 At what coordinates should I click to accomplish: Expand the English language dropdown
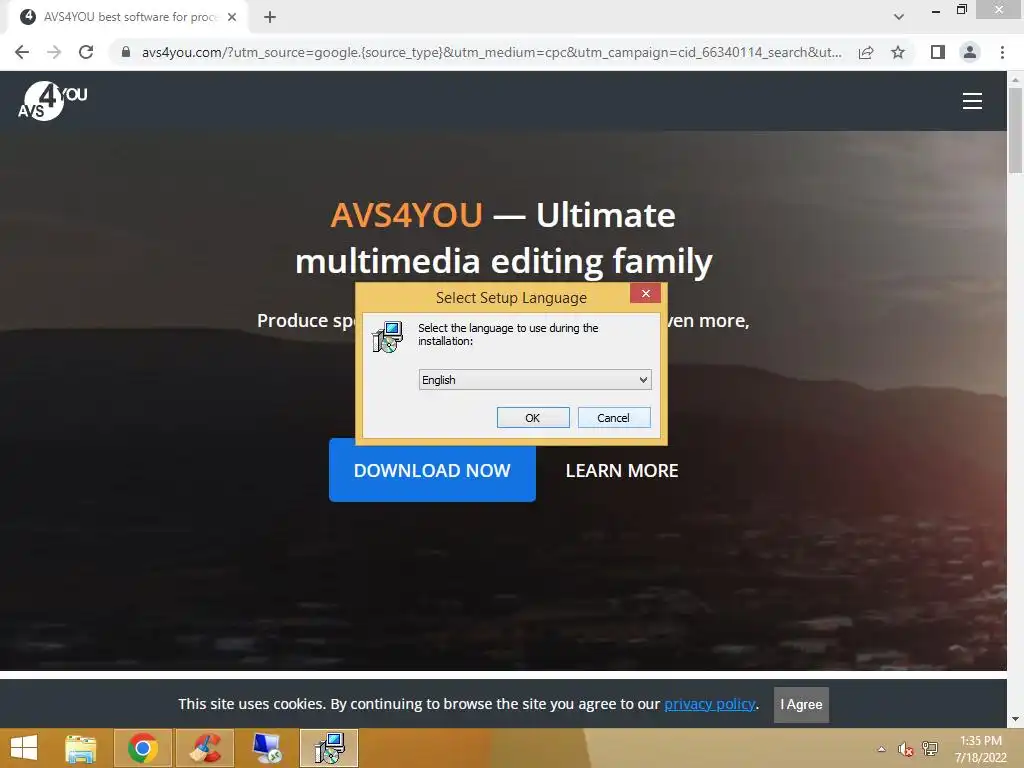coord(535,379)
